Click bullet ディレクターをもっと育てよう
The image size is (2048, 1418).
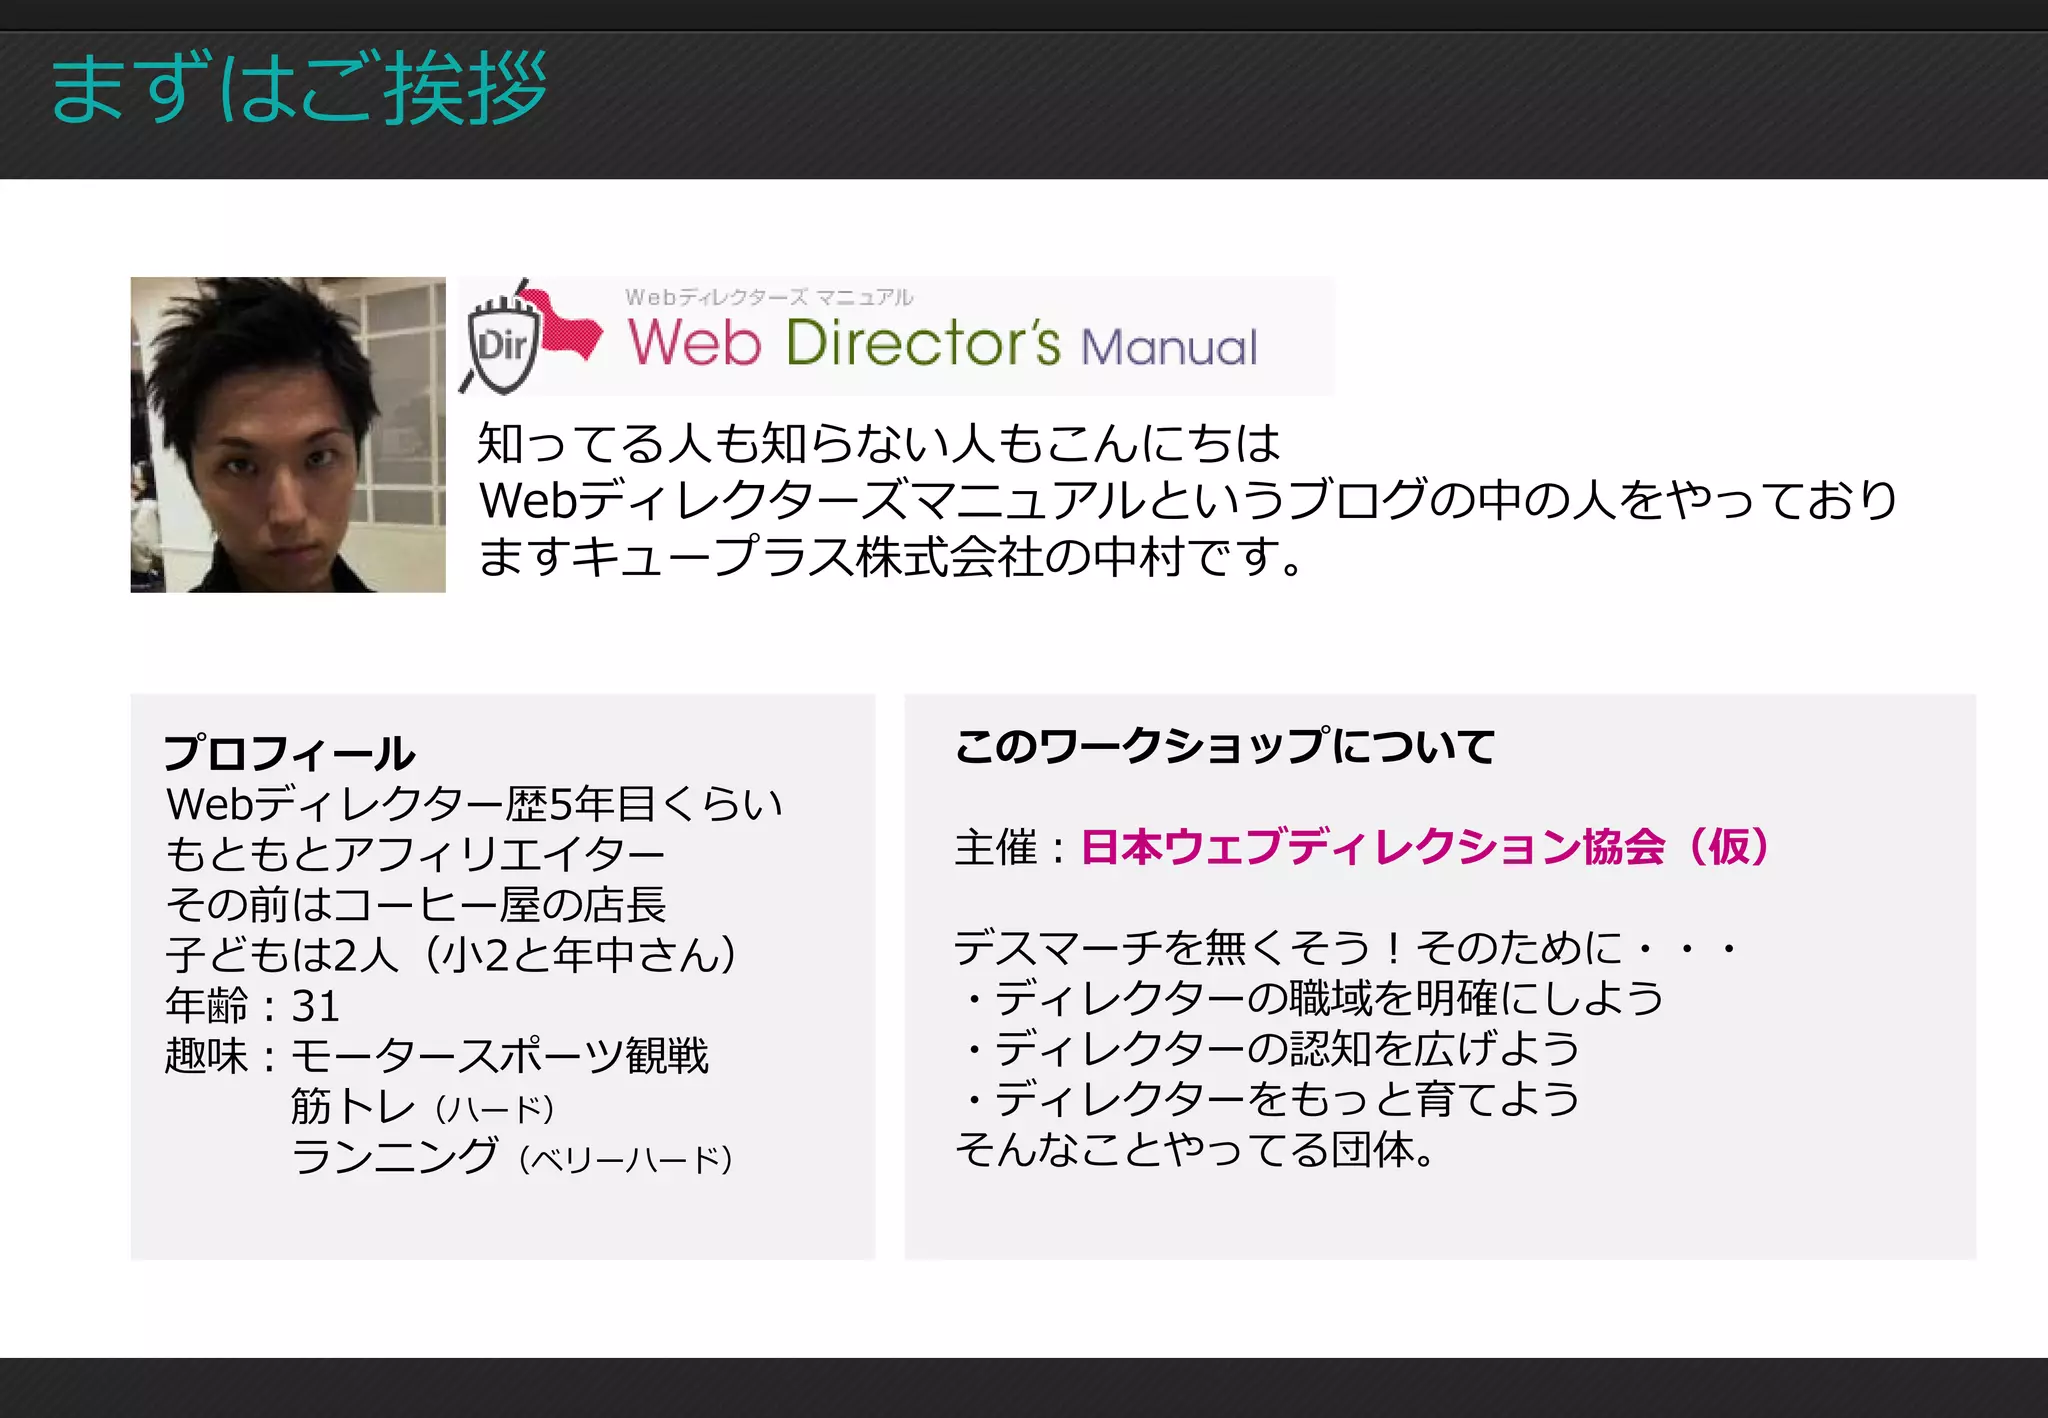(x=1268, y=1099)
